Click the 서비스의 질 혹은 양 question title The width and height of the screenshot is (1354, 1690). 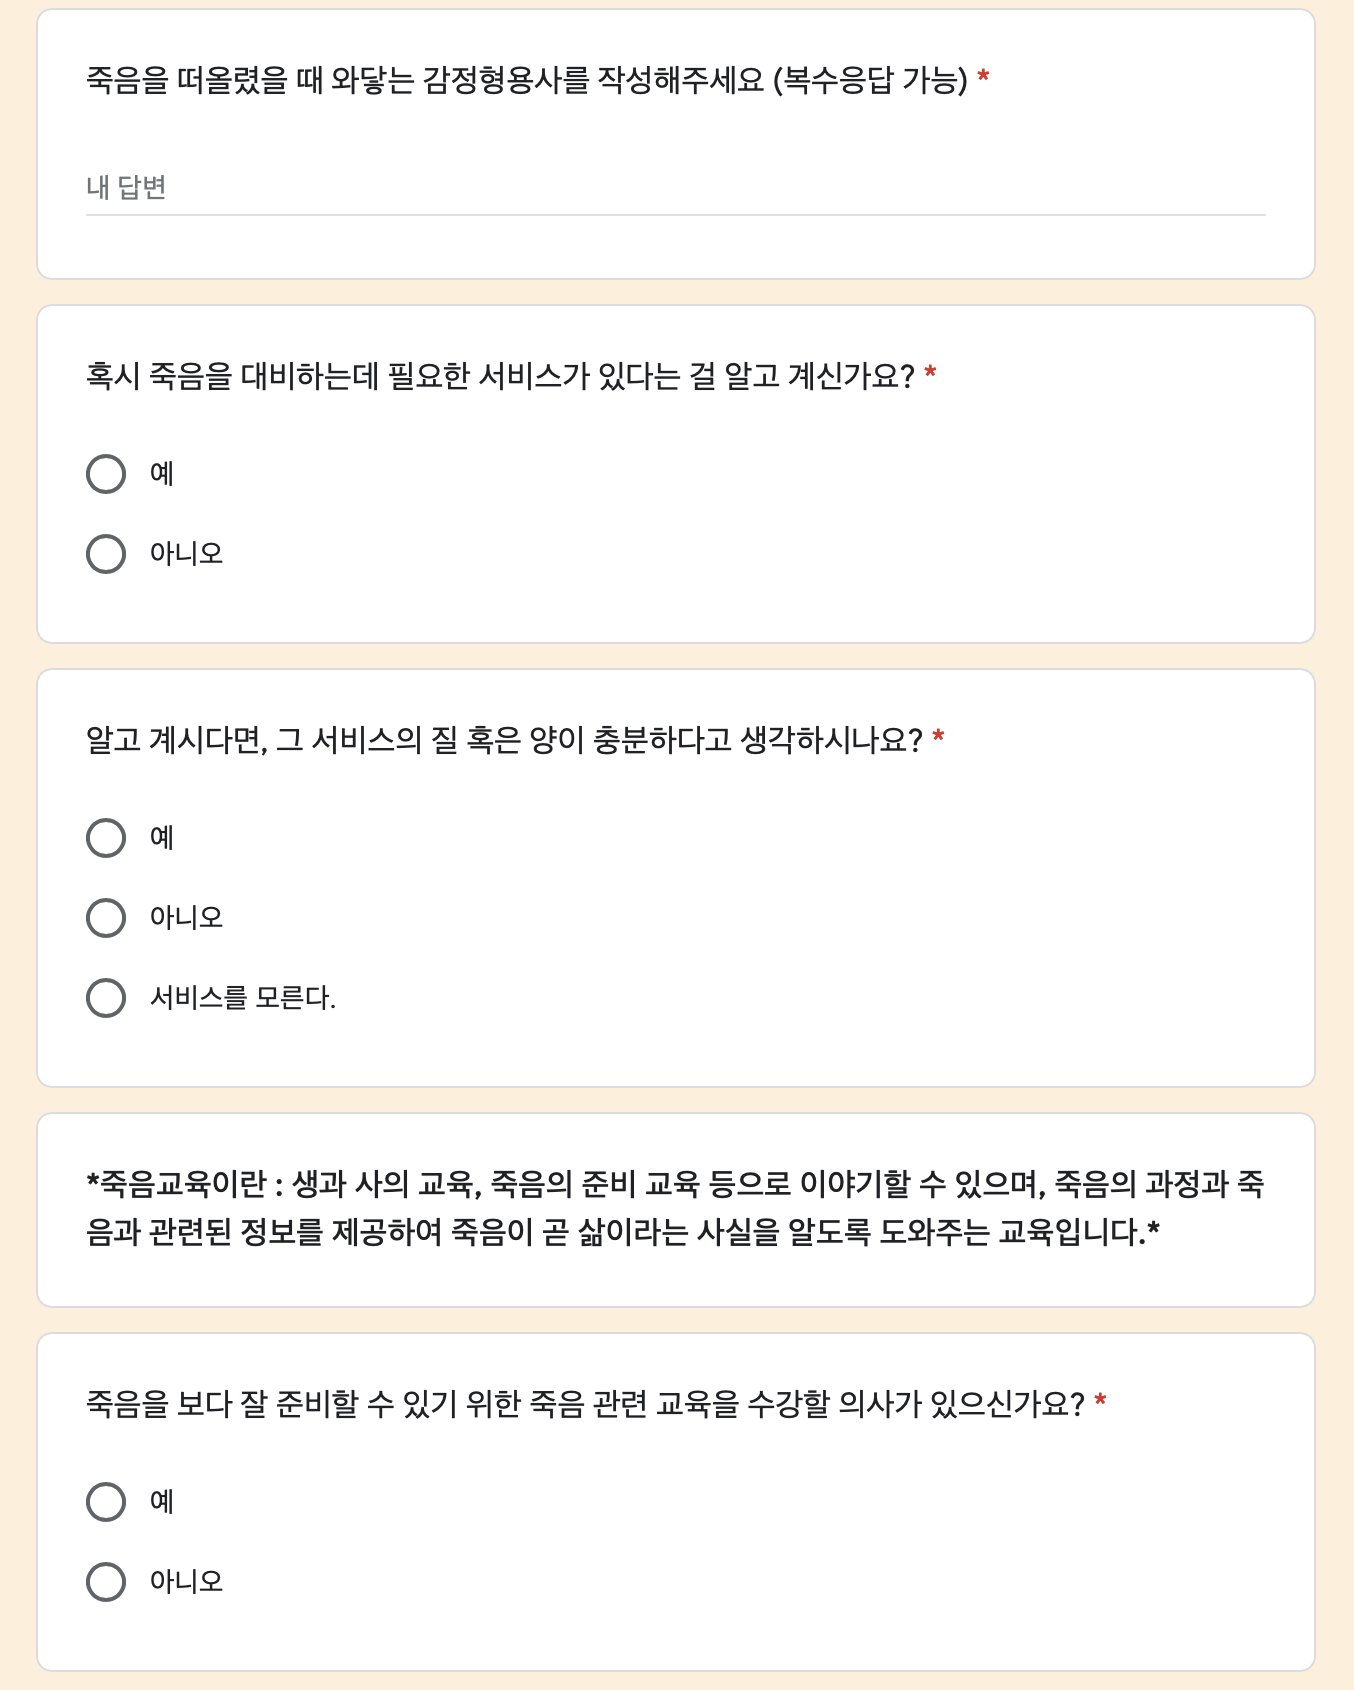coord(503,741)
